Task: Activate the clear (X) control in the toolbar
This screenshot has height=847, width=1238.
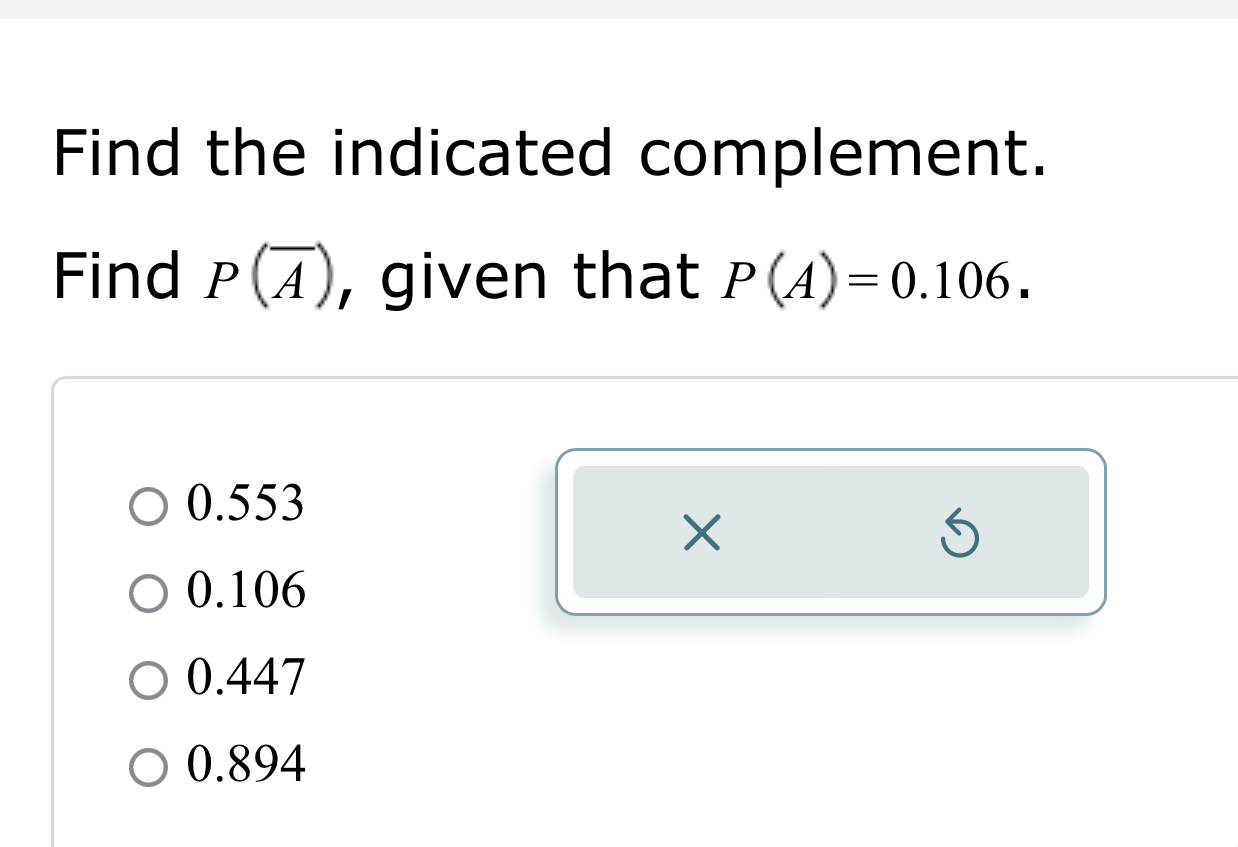Action: tap(700, 533)
